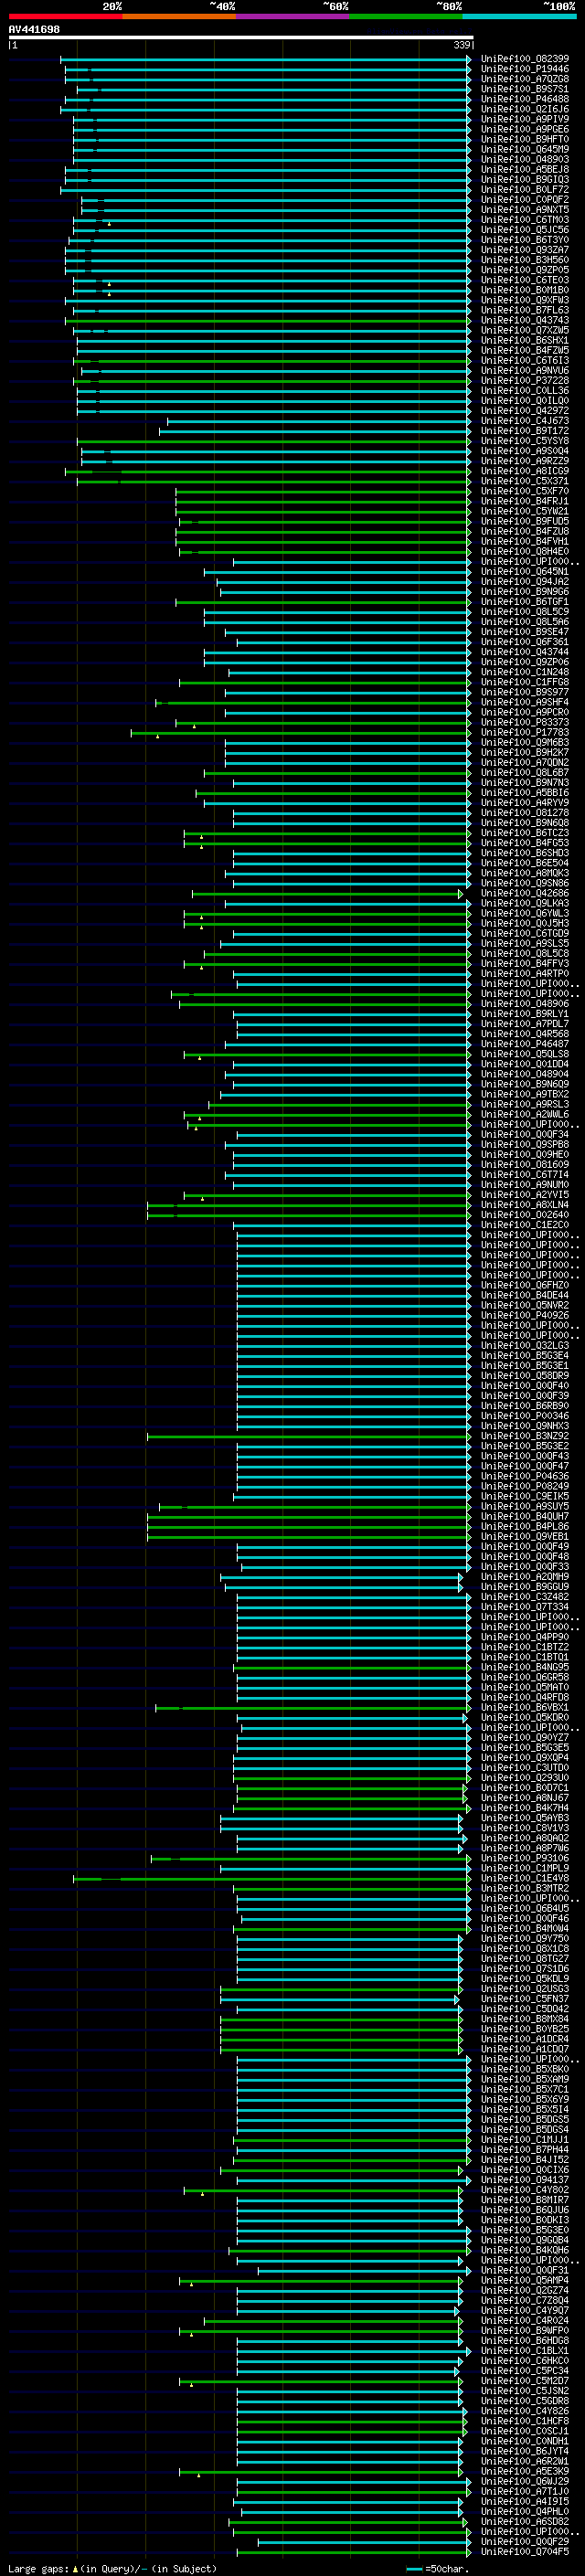Select the UniRef100_B9RLY1 label
Image resolution: width=585 pixels, height=2576 pixels.
(x=525, y=1014)
